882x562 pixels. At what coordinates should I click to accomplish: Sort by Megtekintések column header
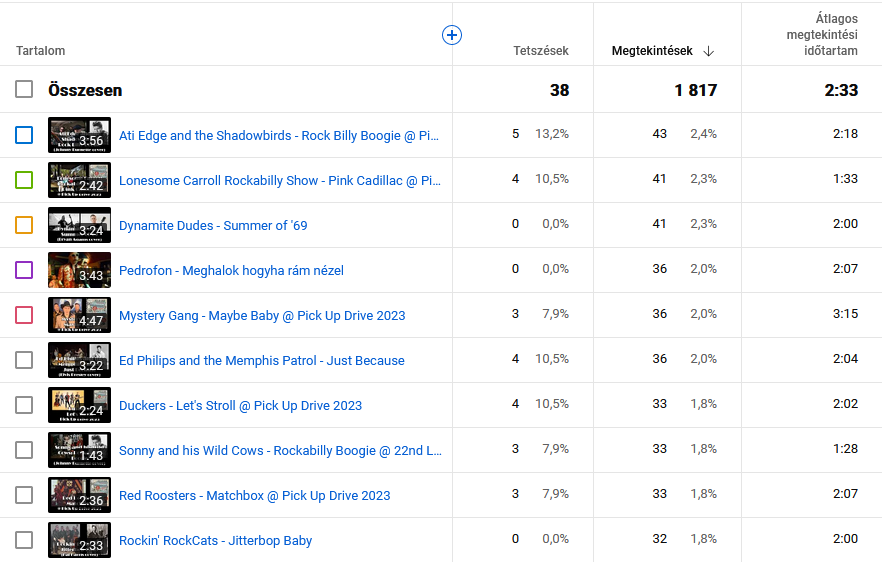pos(651,51)
